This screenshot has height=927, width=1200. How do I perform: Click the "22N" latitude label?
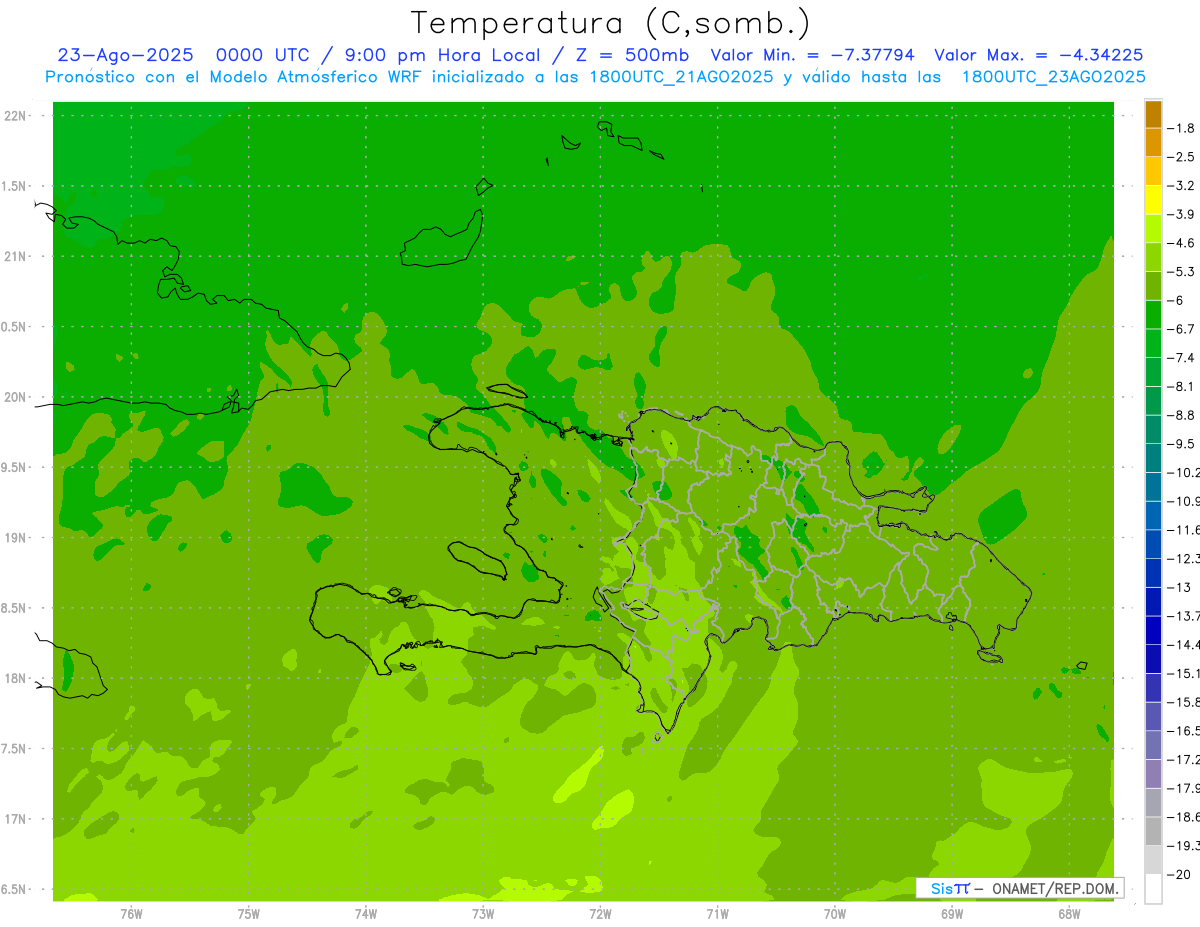click(x=15, y=116)
